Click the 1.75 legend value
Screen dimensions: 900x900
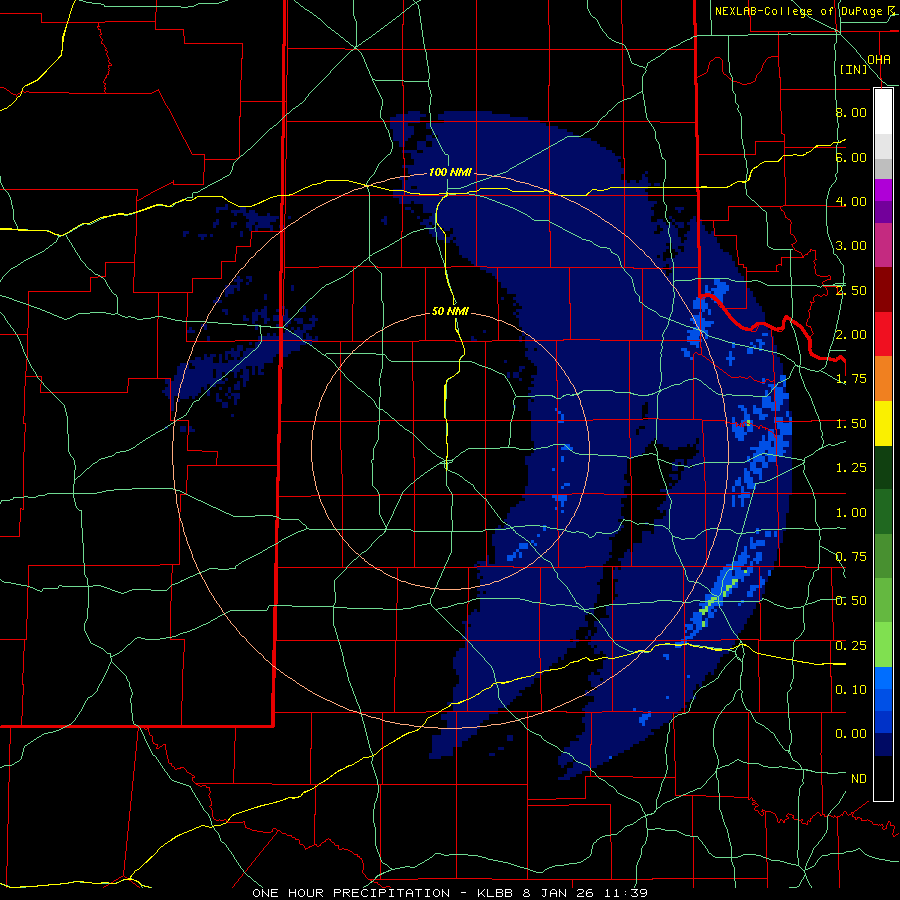pyautogui.click(x=851, y=379)
